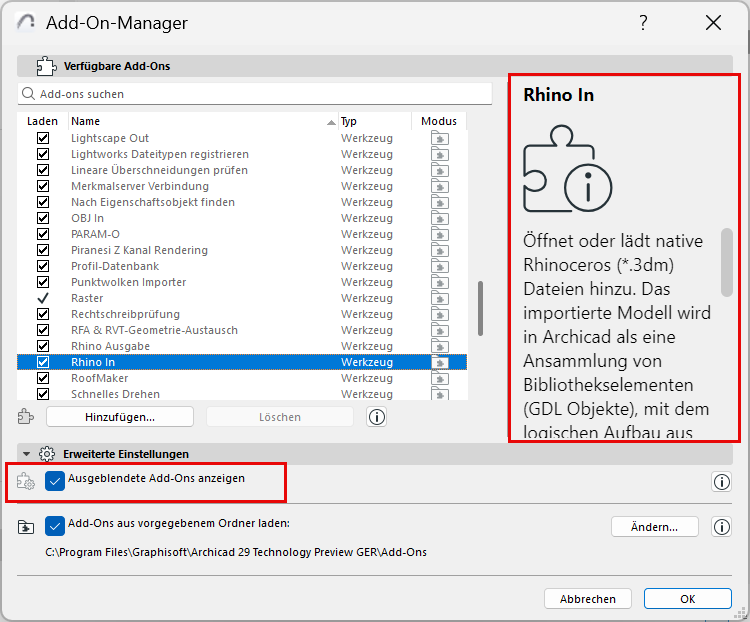Screen dimensions: 750x622
Task: Click the puzzle-gear icon beside Ausgeblendete Add-Ons
Action: tap(26, 481)
